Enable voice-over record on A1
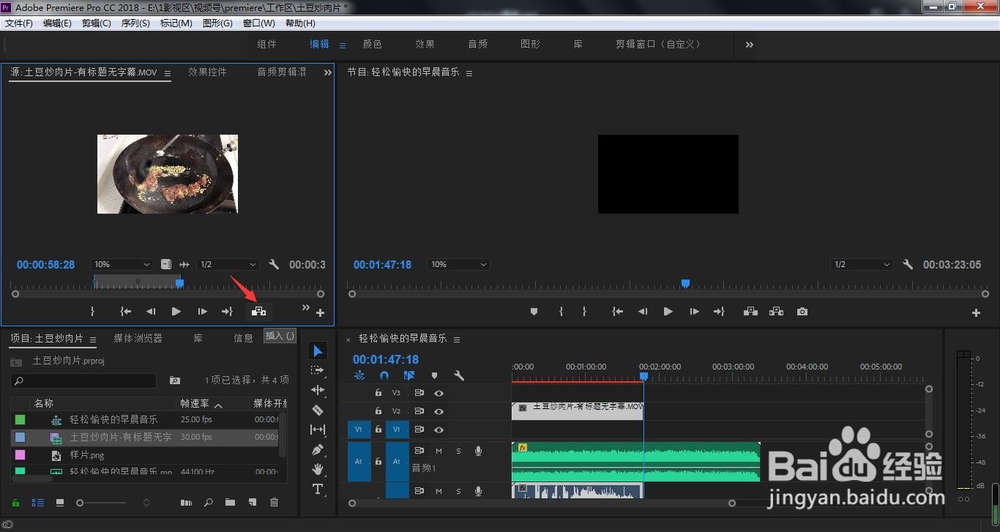The image size is (1000, 532). click(x=478, y=451)
